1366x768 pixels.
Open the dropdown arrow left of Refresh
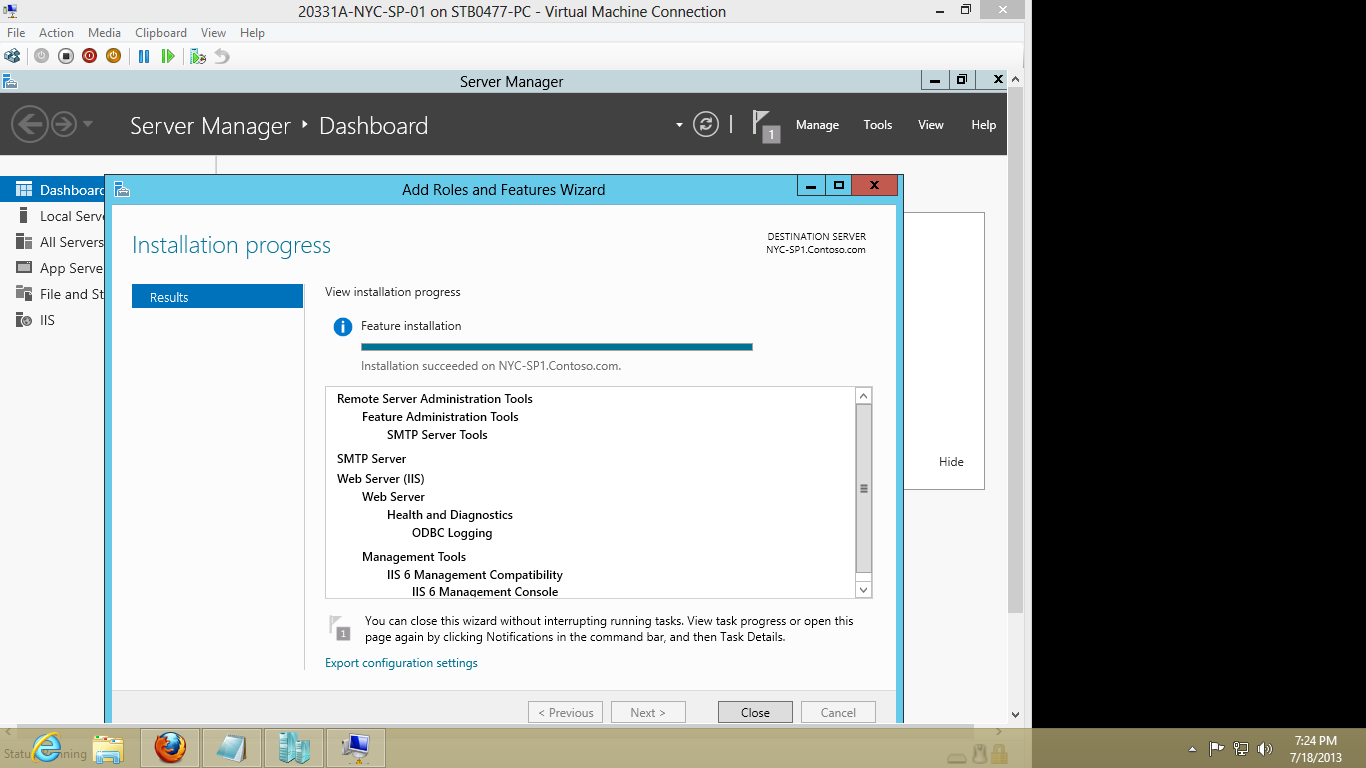pos(679,125)
